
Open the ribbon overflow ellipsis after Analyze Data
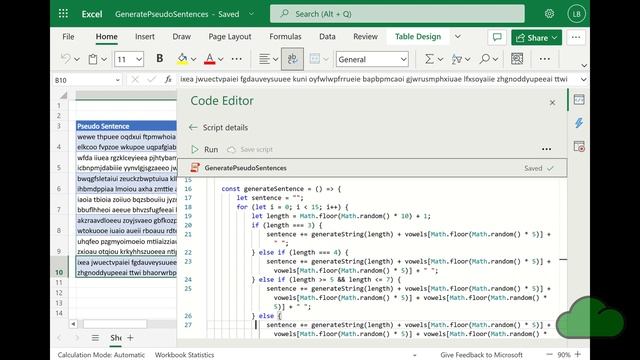544,59
